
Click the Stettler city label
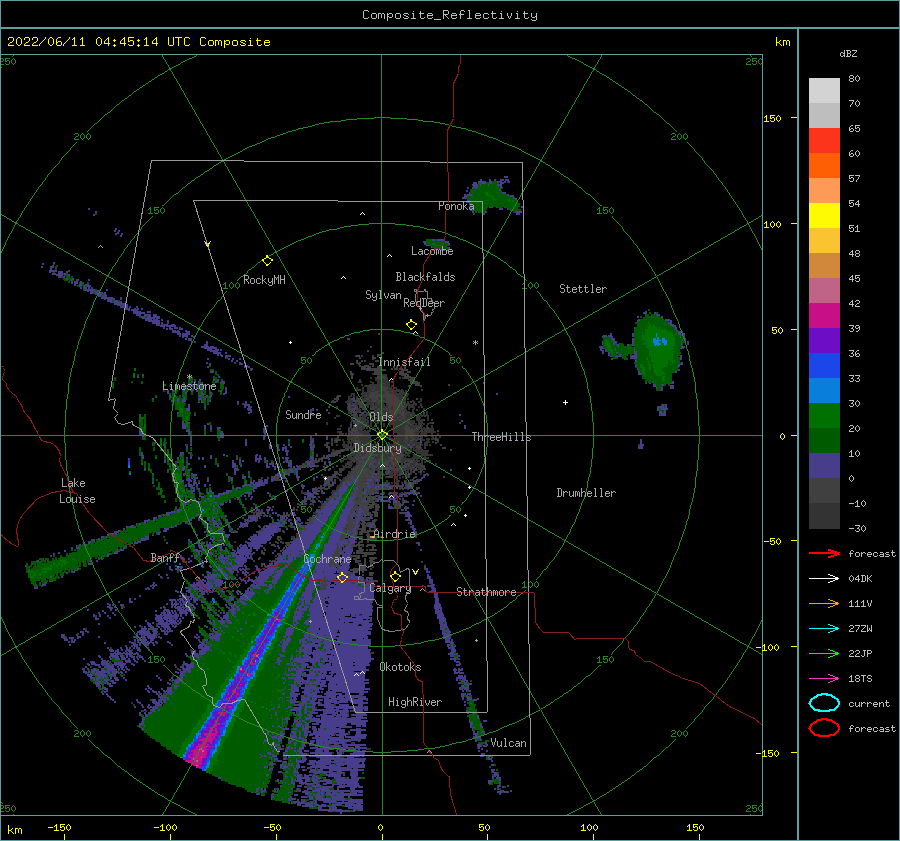583,289
